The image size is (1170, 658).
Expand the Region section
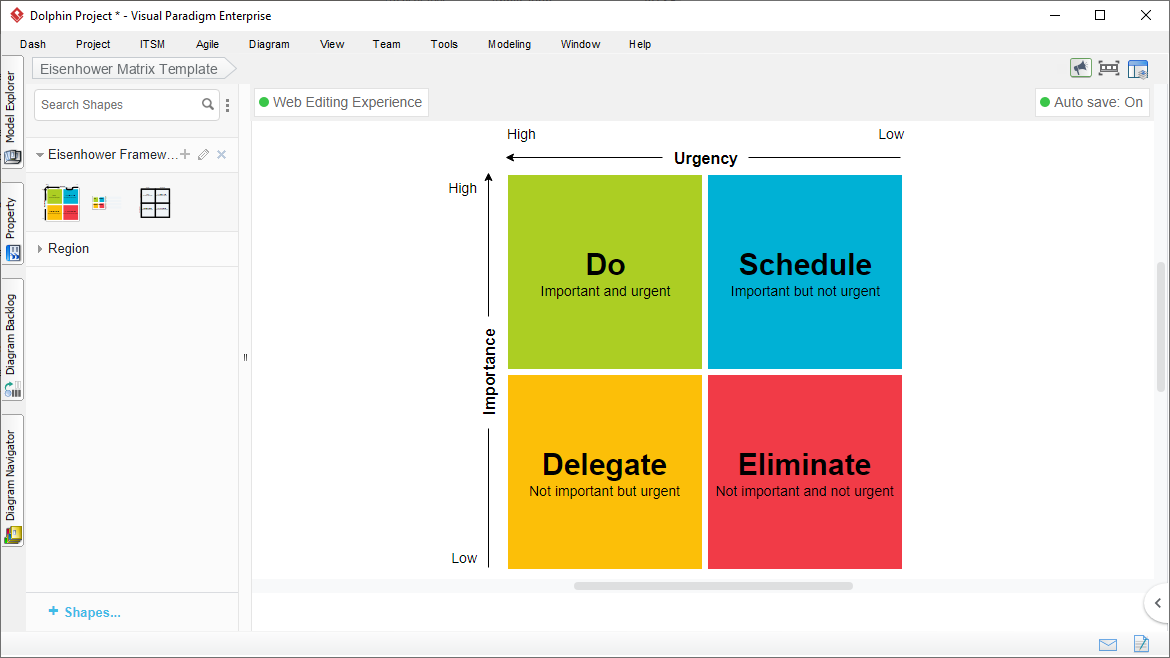point(40,249)
